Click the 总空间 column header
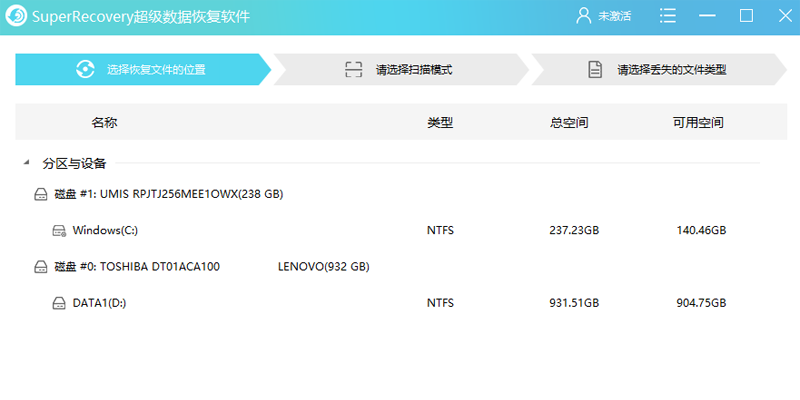800x400 pixels. click(x=569, y=122)
